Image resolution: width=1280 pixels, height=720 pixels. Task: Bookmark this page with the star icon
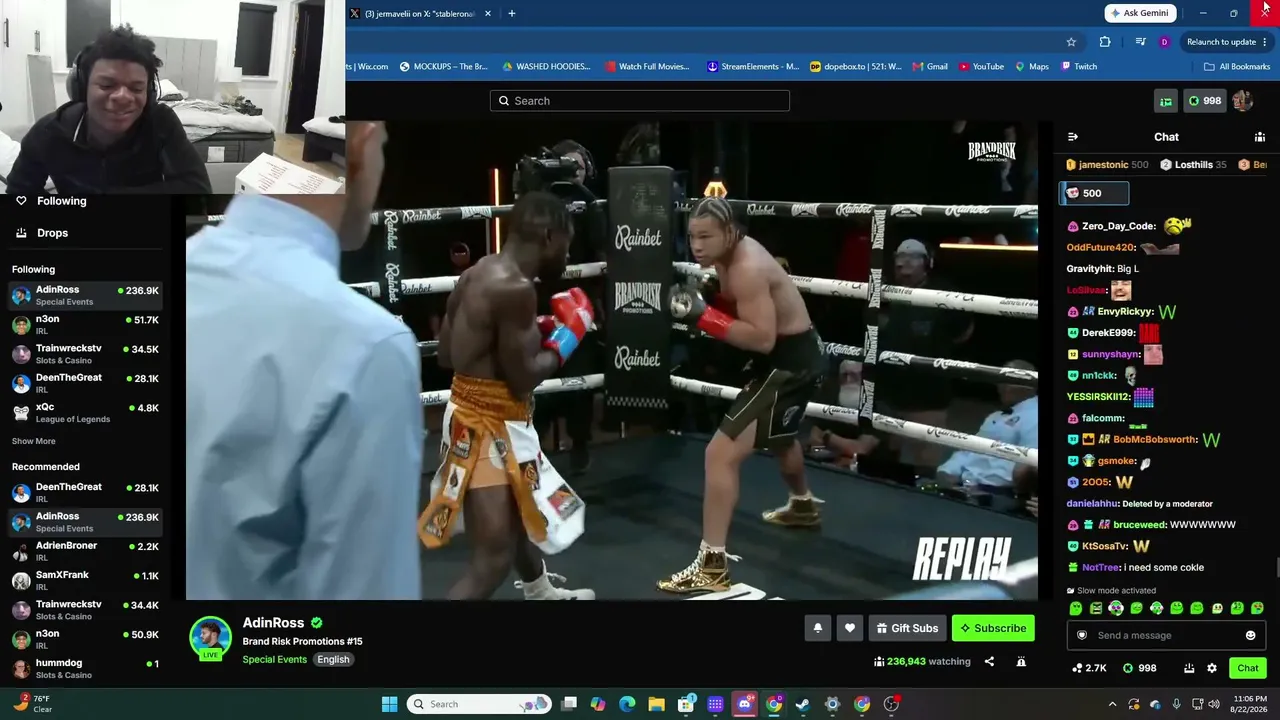[1071, 42]
